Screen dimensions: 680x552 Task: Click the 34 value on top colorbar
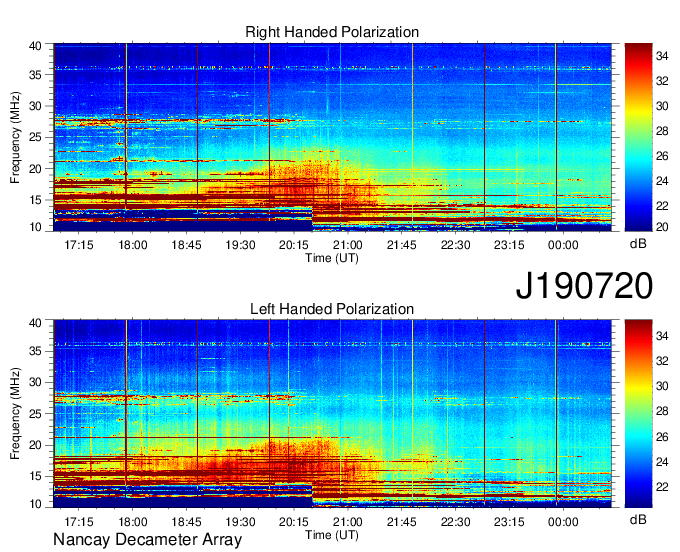tap(662, 56)
